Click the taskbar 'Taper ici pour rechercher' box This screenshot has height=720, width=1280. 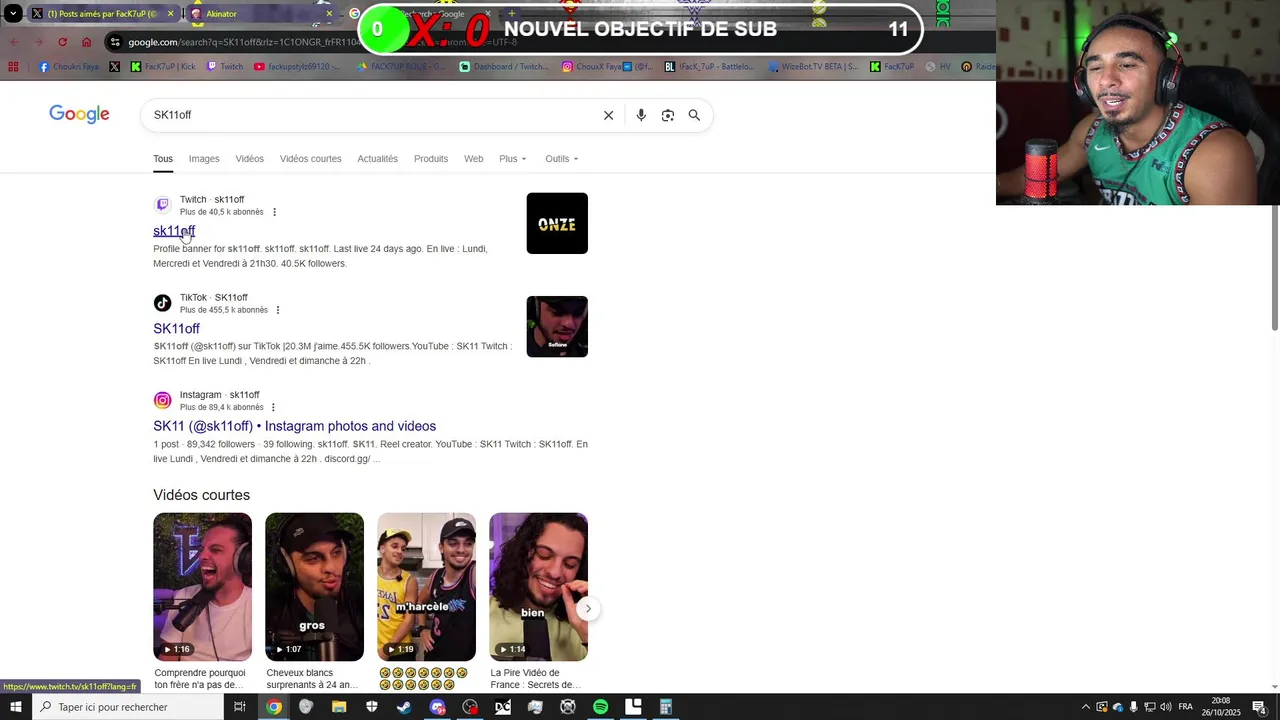coord(128,707)
